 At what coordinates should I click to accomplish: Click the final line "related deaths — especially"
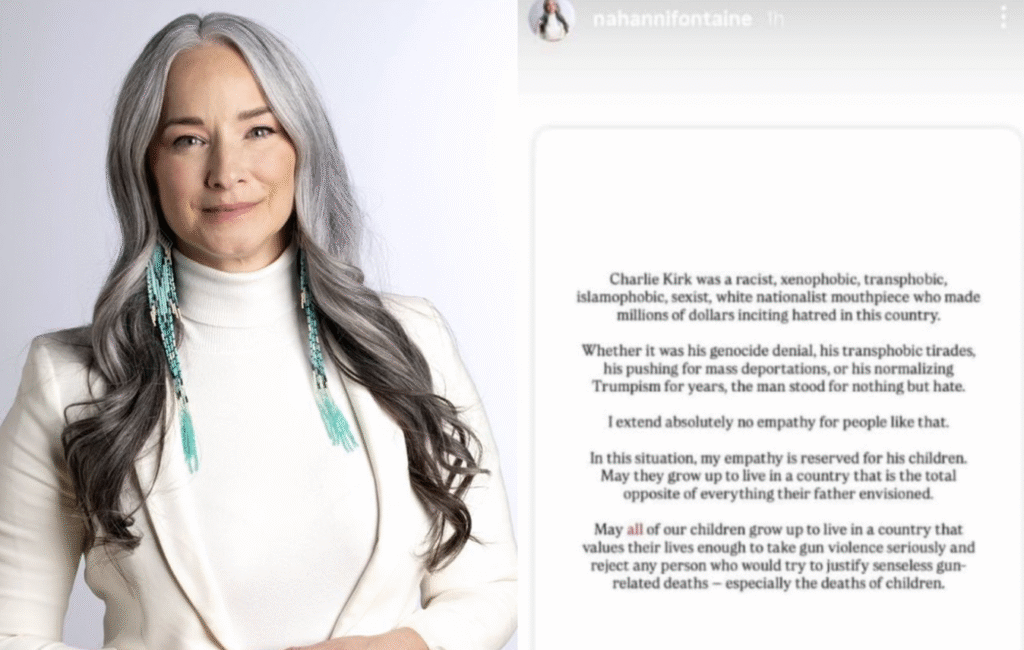coord(778,583)
